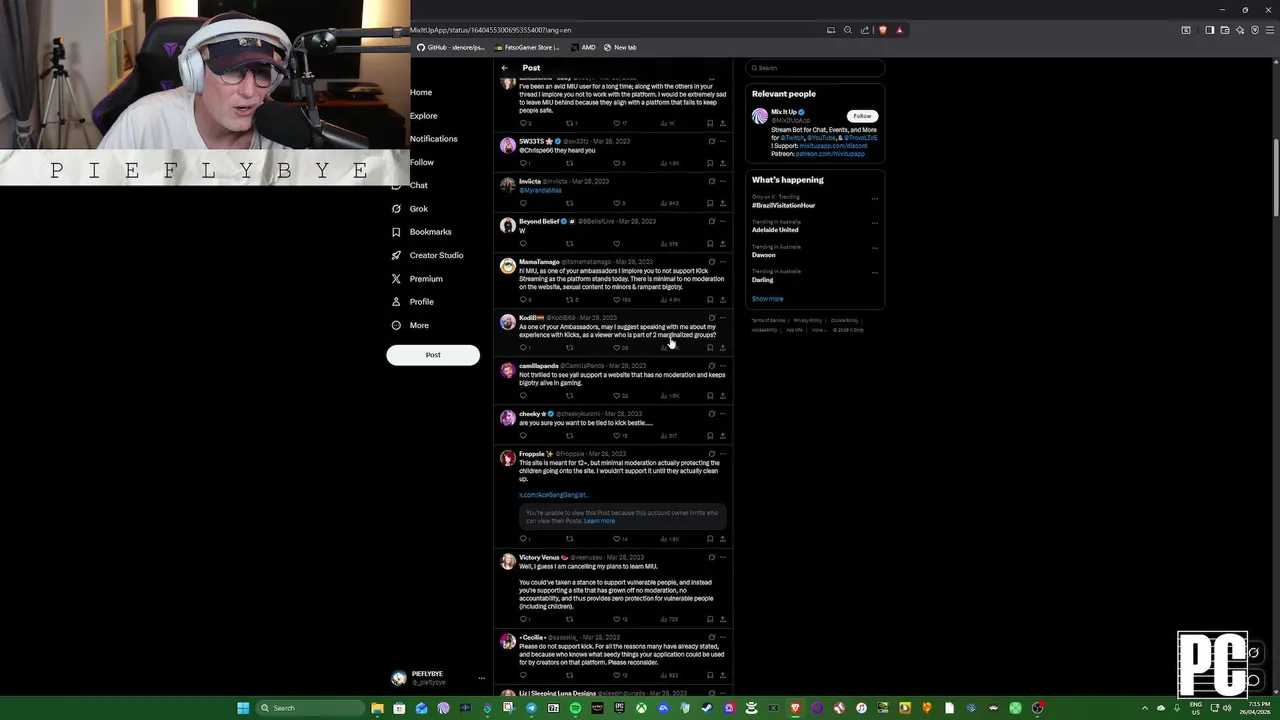Open more options on Victory Venus reply
Screen dimensions: 1280x720
click(723, 557)
